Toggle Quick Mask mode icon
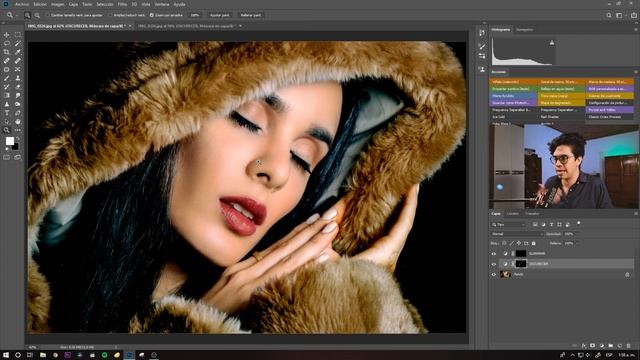Viewport: 640px width, 360px height. point(7,157)
